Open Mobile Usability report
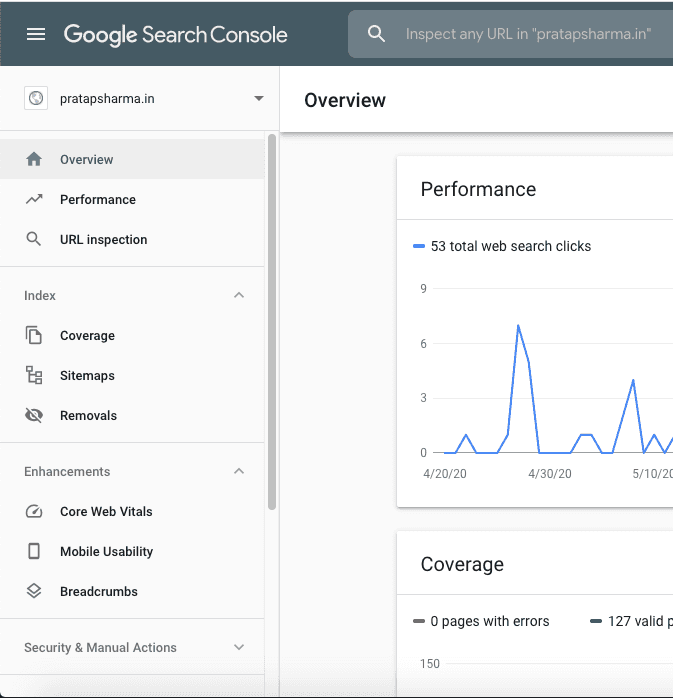Image resolution: width=673 pixels, height=698 pixels. (132, 551)
